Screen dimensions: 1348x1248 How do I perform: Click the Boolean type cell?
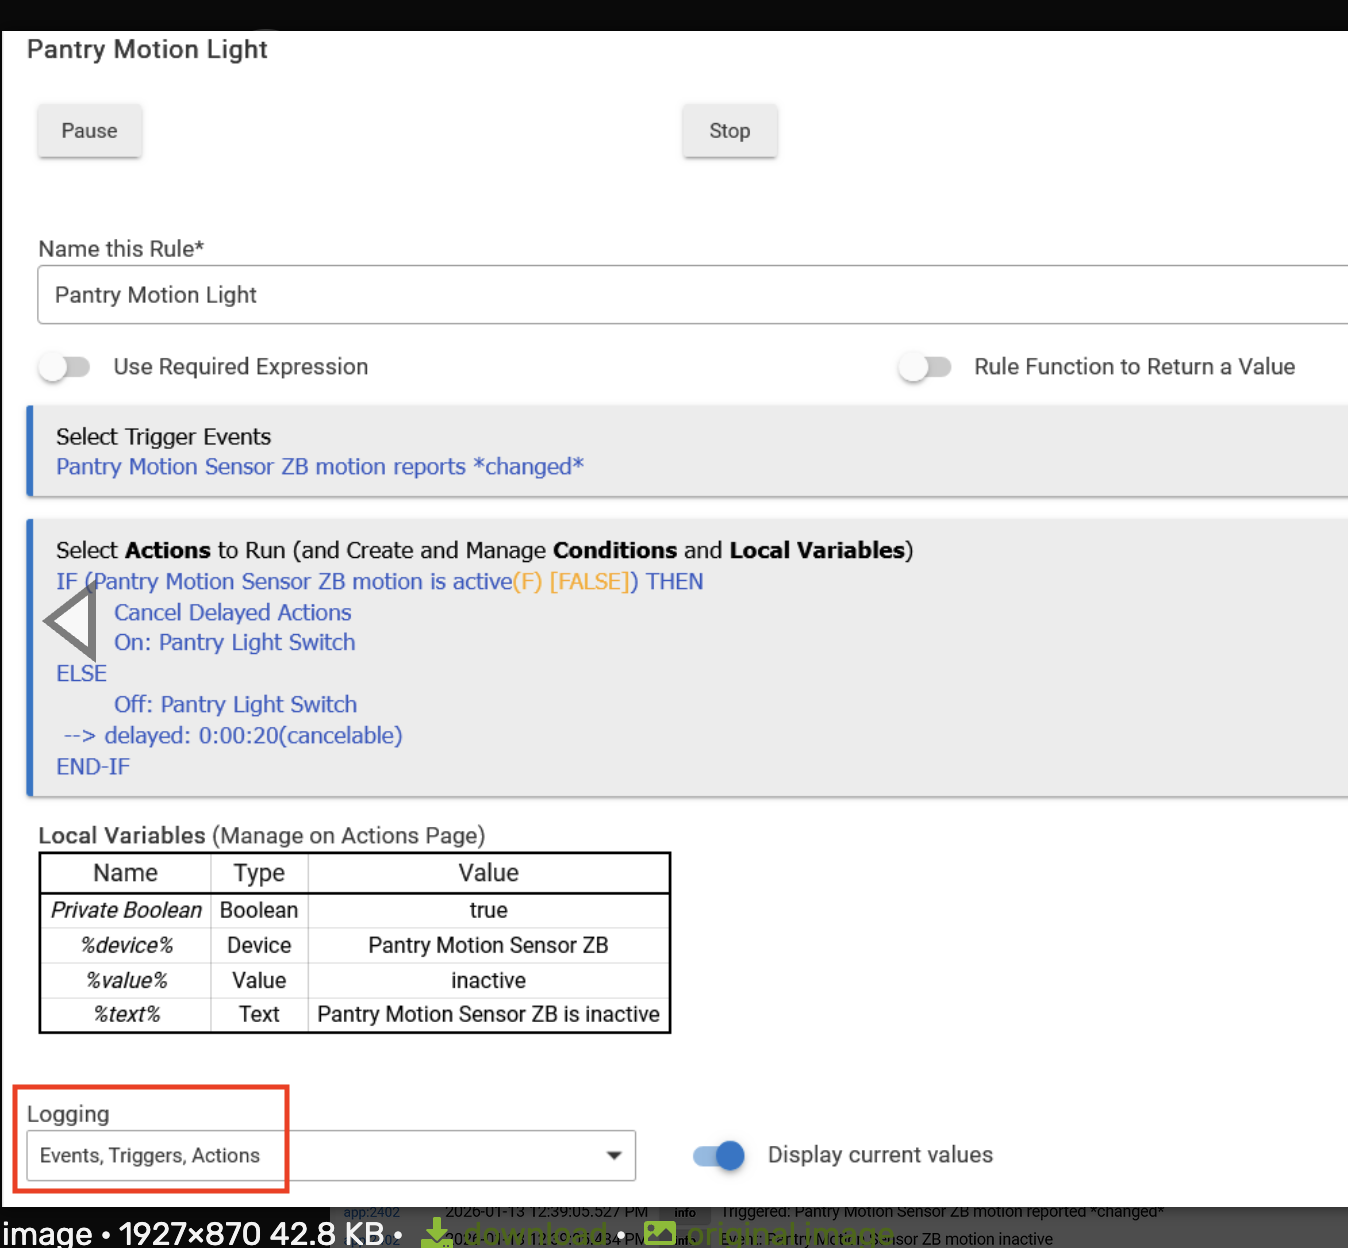click(259, 910)
